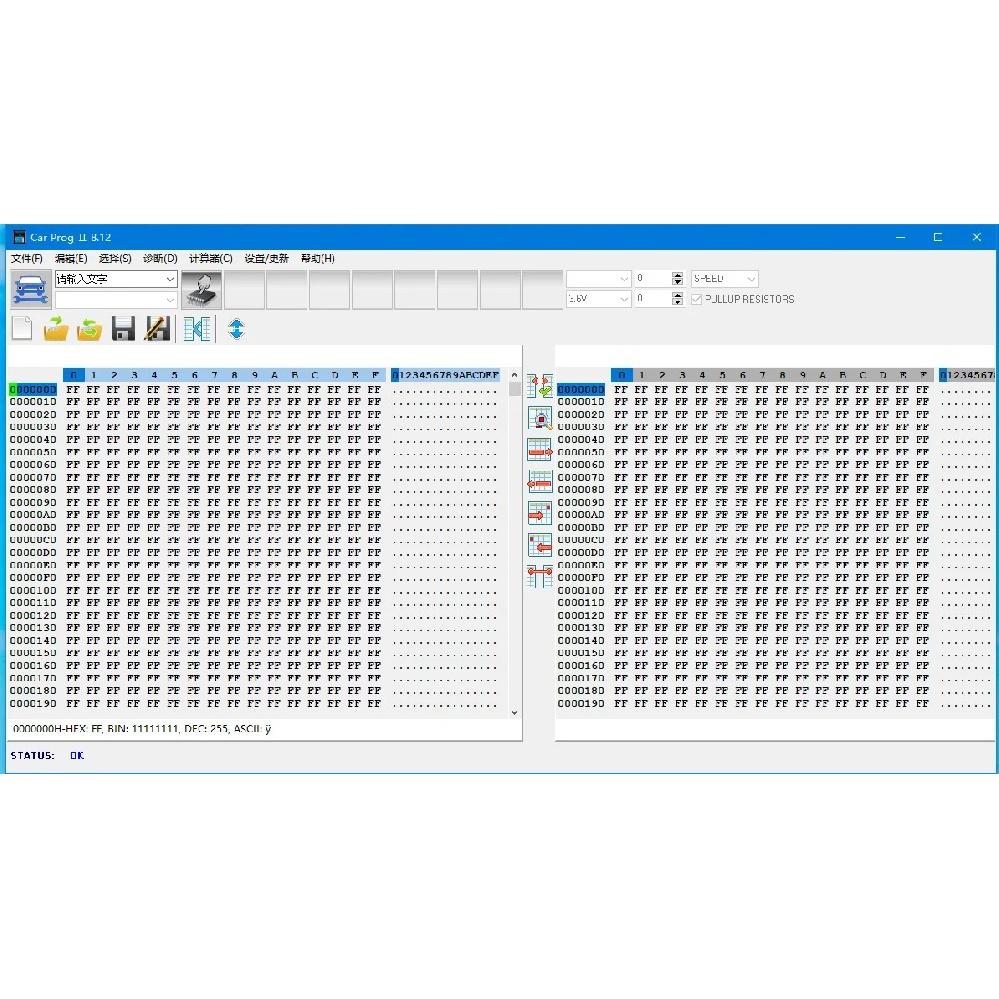The width and height of the screenshot is (999, 999).
Task: Click the copy cell to left icon
Action: pos(540,545)
